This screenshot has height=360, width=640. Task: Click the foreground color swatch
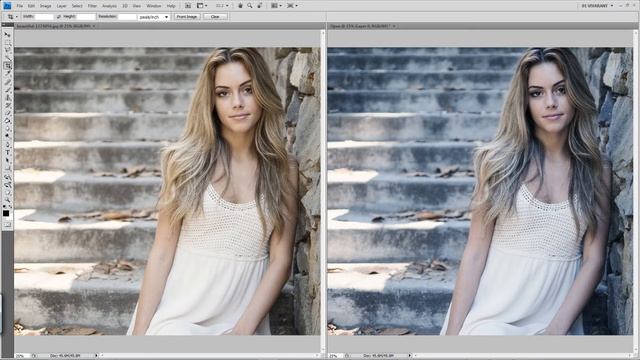click(6, 213)
